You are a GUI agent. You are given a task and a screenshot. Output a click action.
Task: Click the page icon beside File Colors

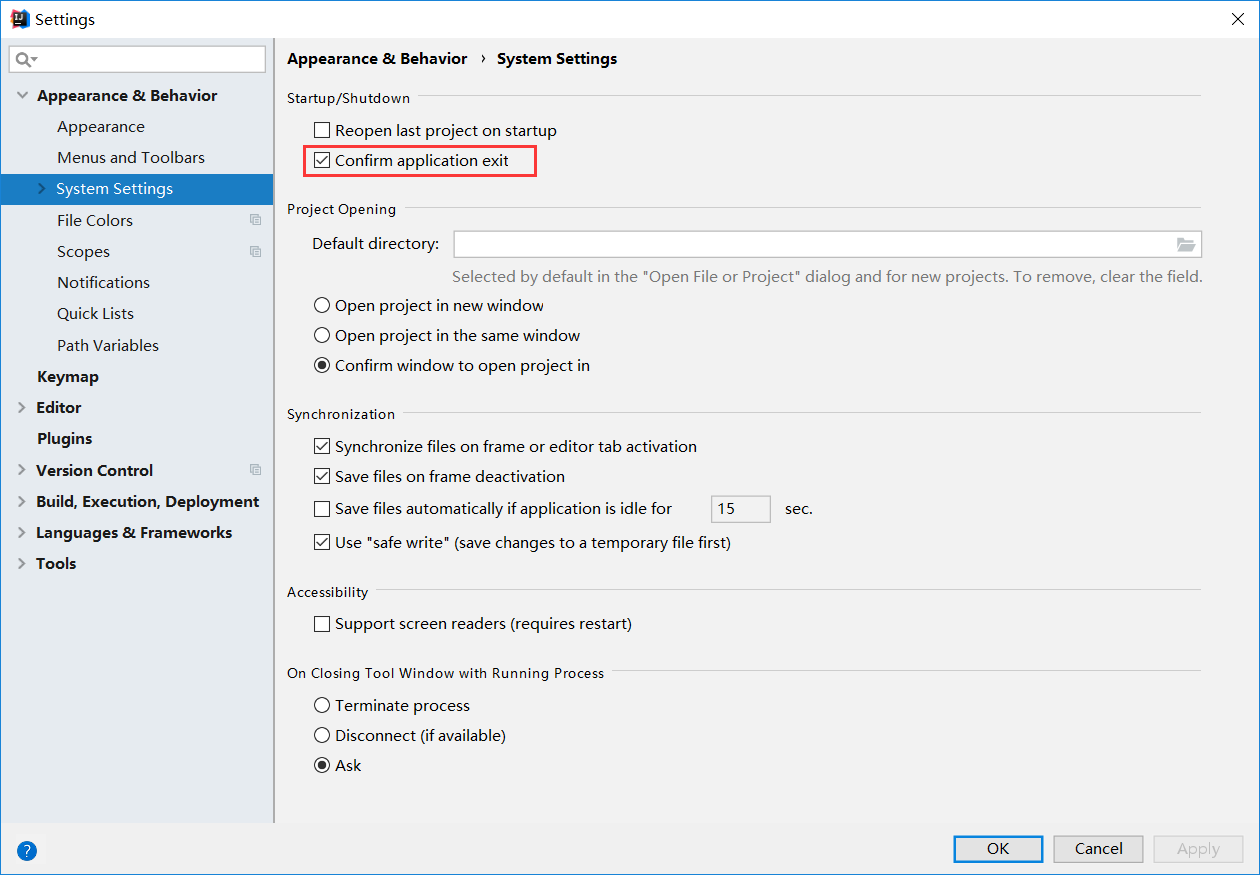[x=255, y=219]
